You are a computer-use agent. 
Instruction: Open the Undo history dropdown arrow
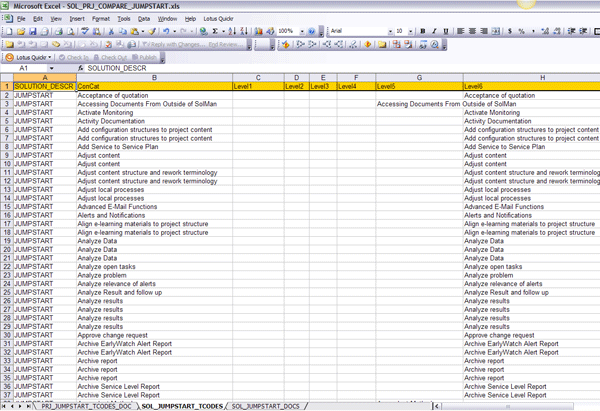point(174,31)
